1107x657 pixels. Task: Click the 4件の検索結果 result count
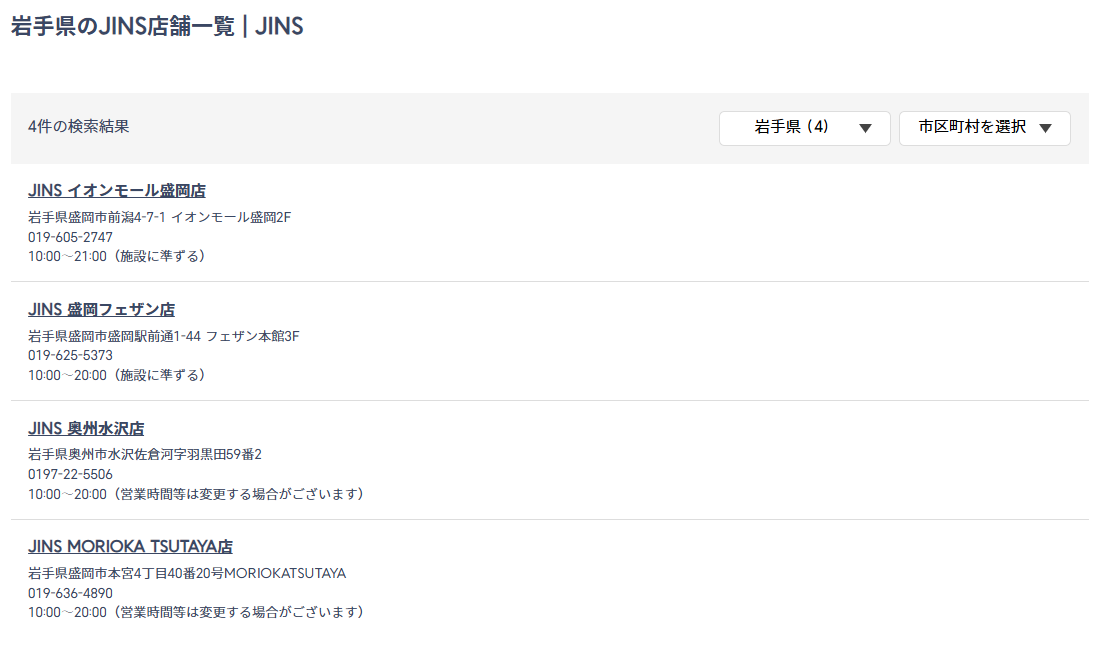79,127
